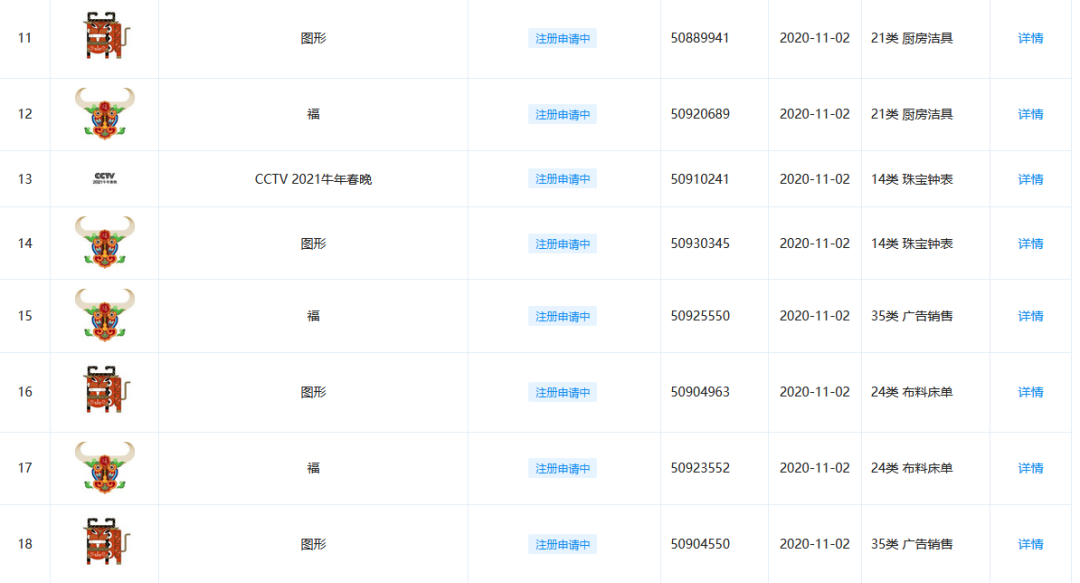1080x583 pixels.
Task: Select the name 图形 in row 16
Action: point(313,391)
